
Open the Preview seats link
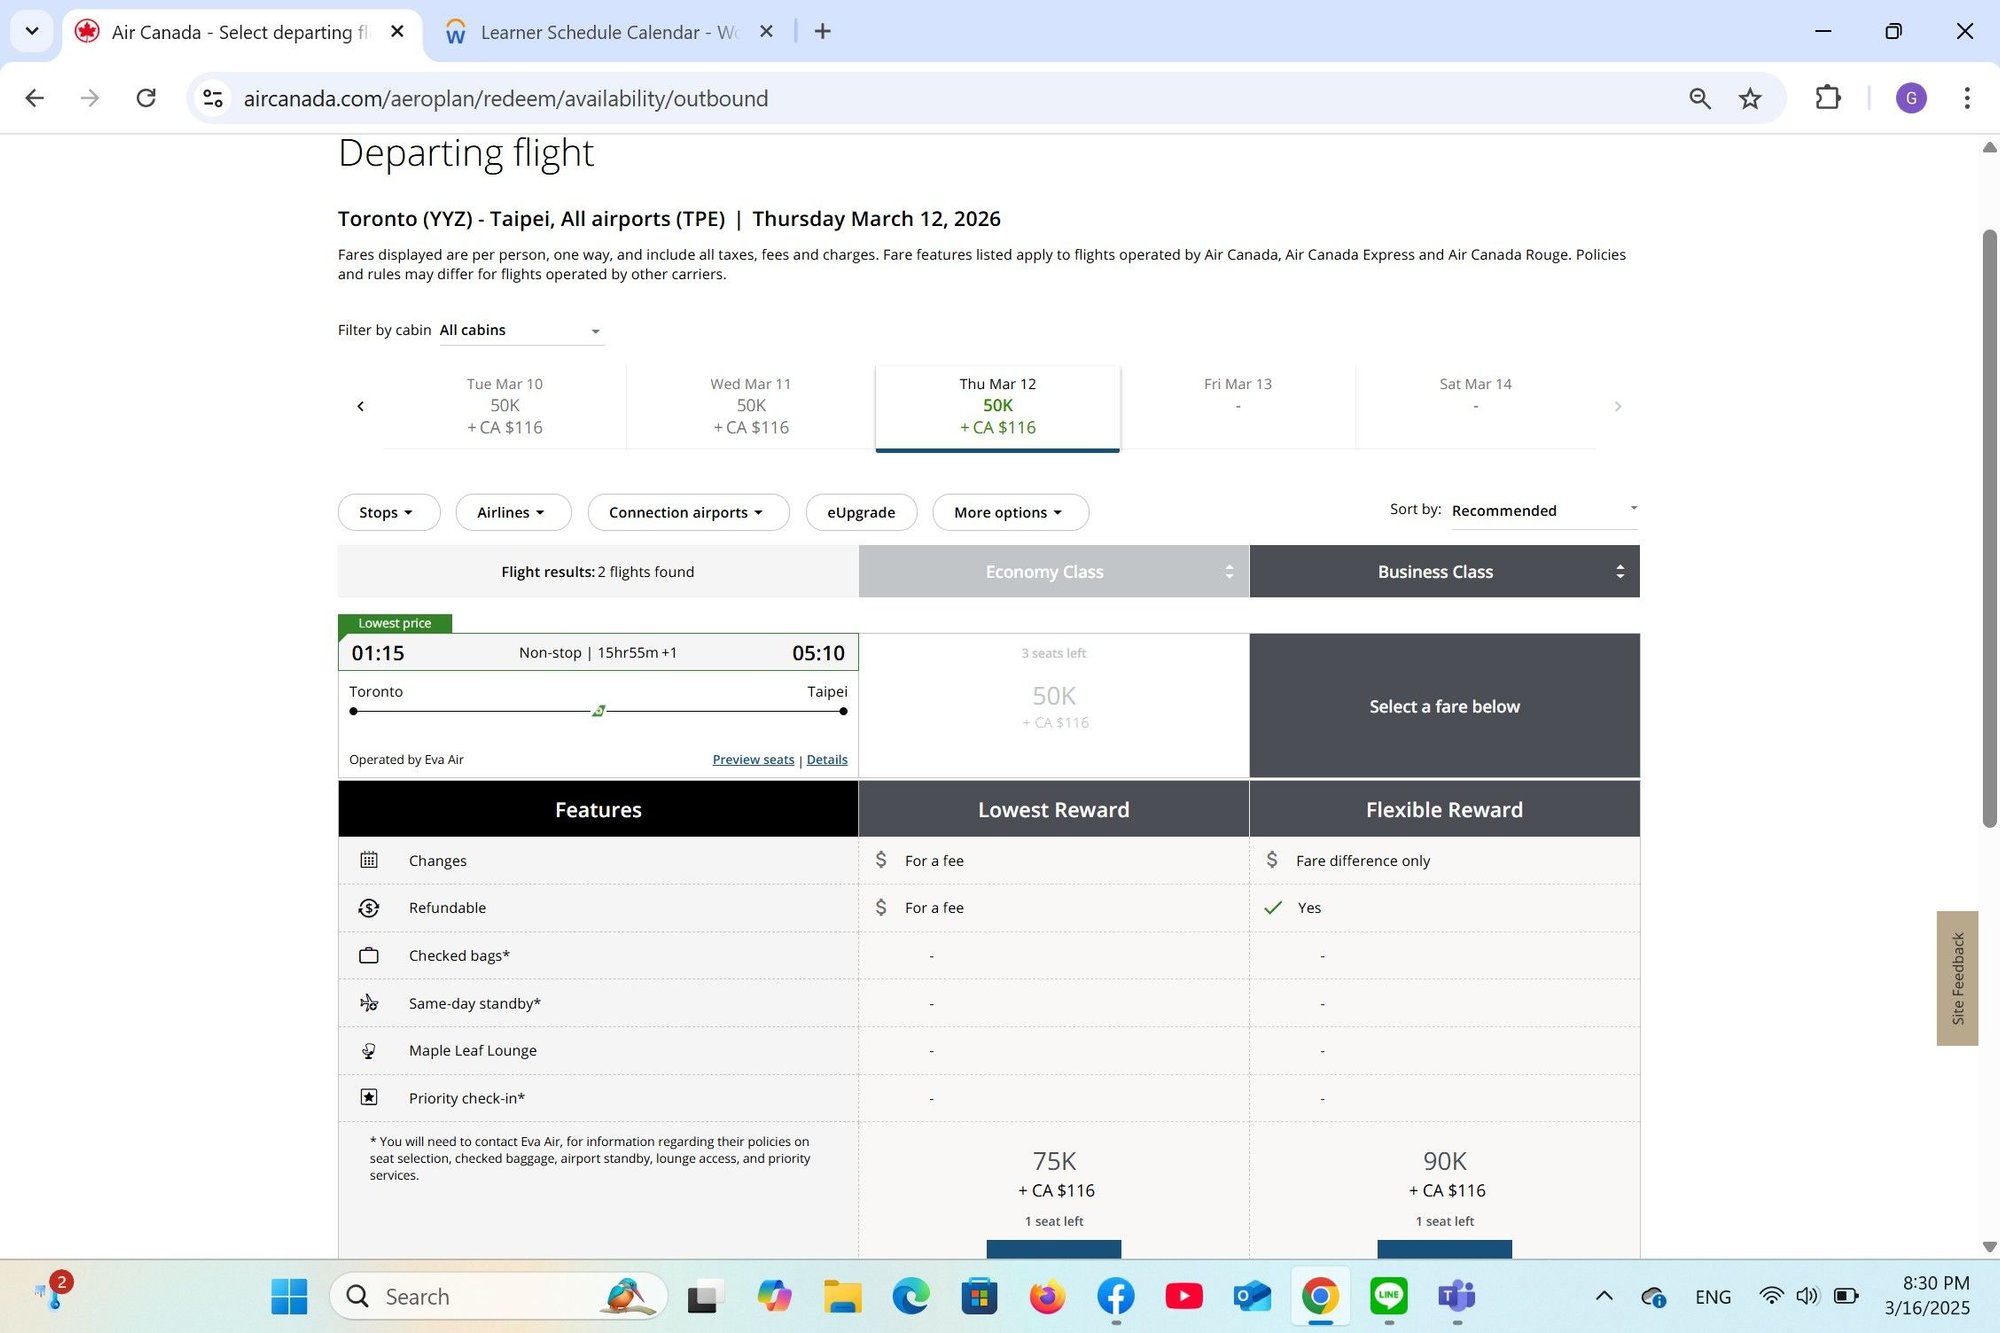point(752,759)
